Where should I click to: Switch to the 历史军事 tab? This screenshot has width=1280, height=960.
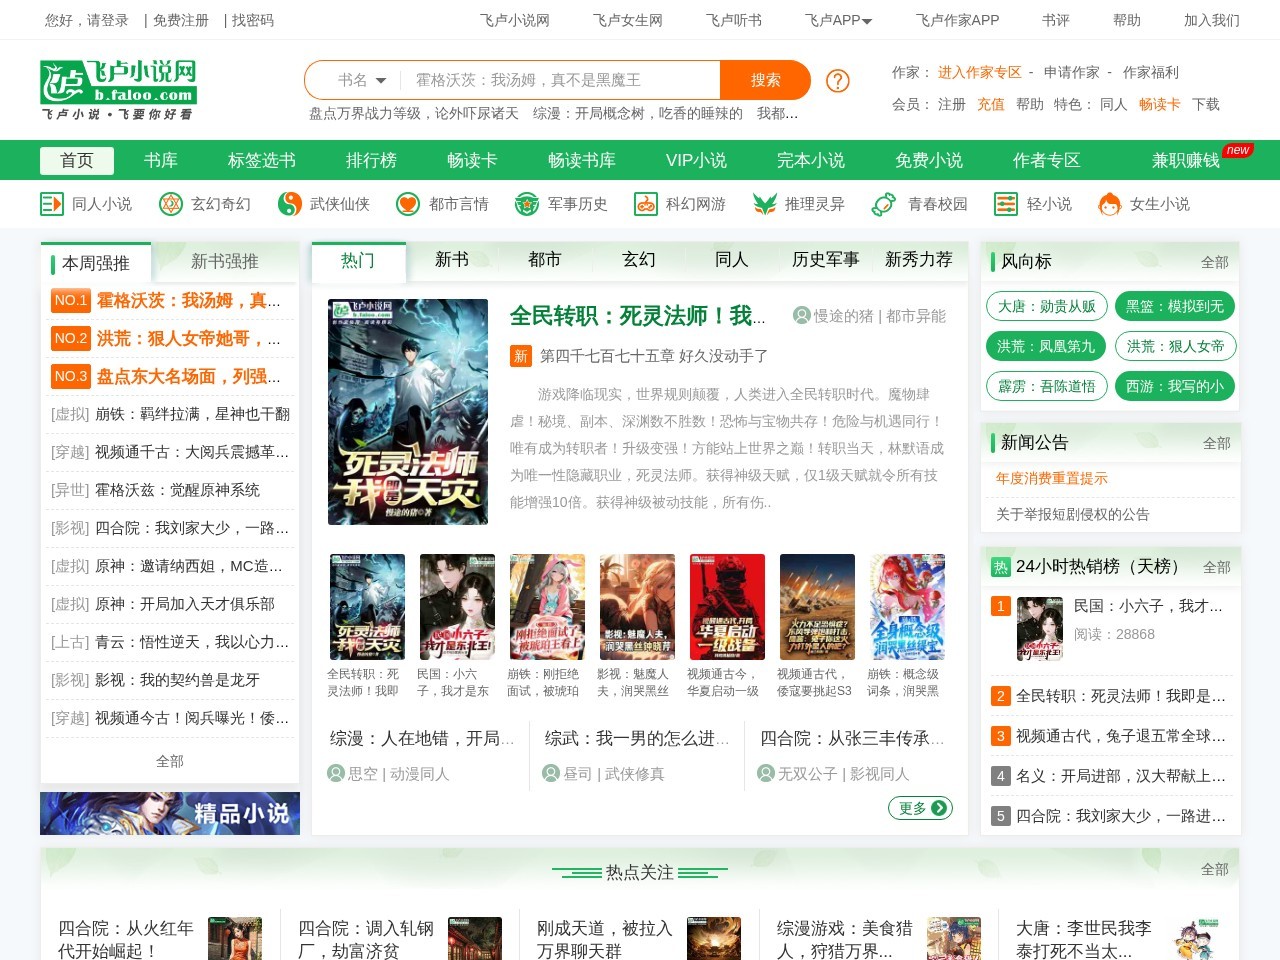(x=825, y=259)
